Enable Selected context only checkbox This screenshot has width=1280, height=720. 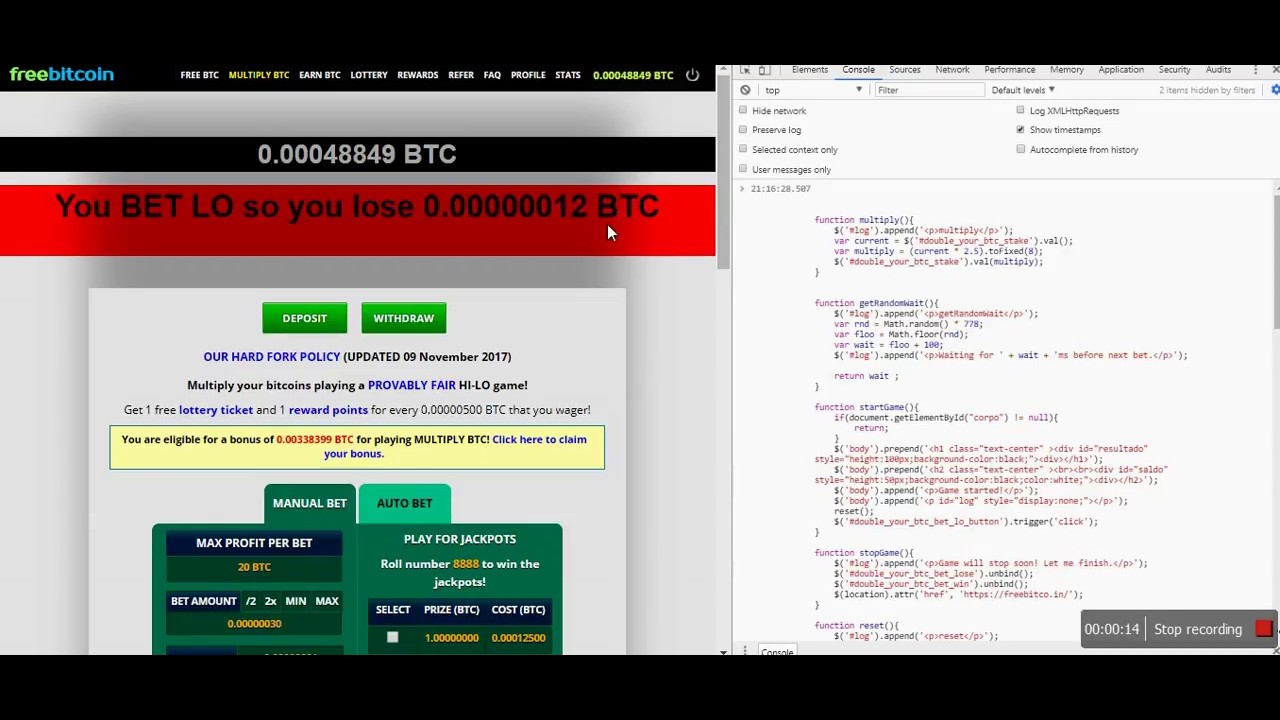(743, 150)
